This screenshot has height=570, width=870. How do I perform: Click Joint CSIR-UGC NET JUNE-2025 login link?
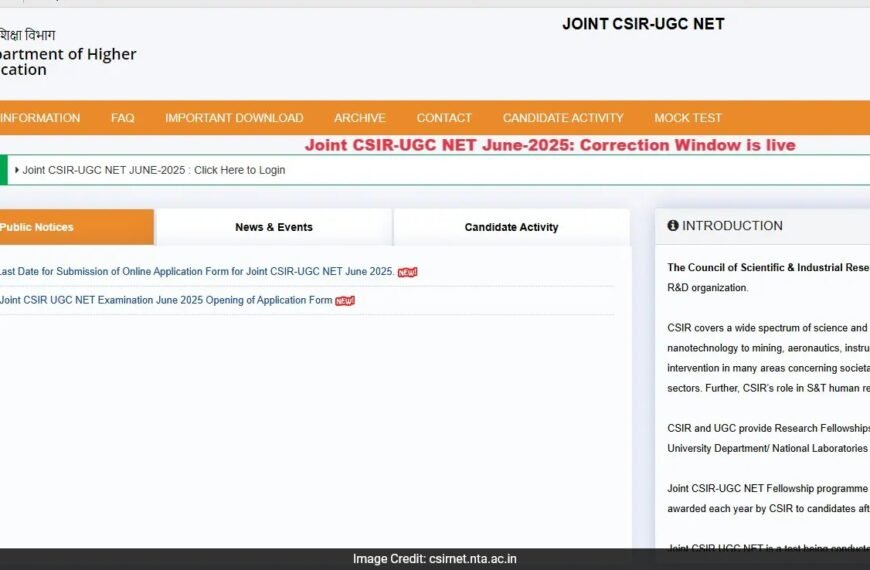click(x=154, y=170)
